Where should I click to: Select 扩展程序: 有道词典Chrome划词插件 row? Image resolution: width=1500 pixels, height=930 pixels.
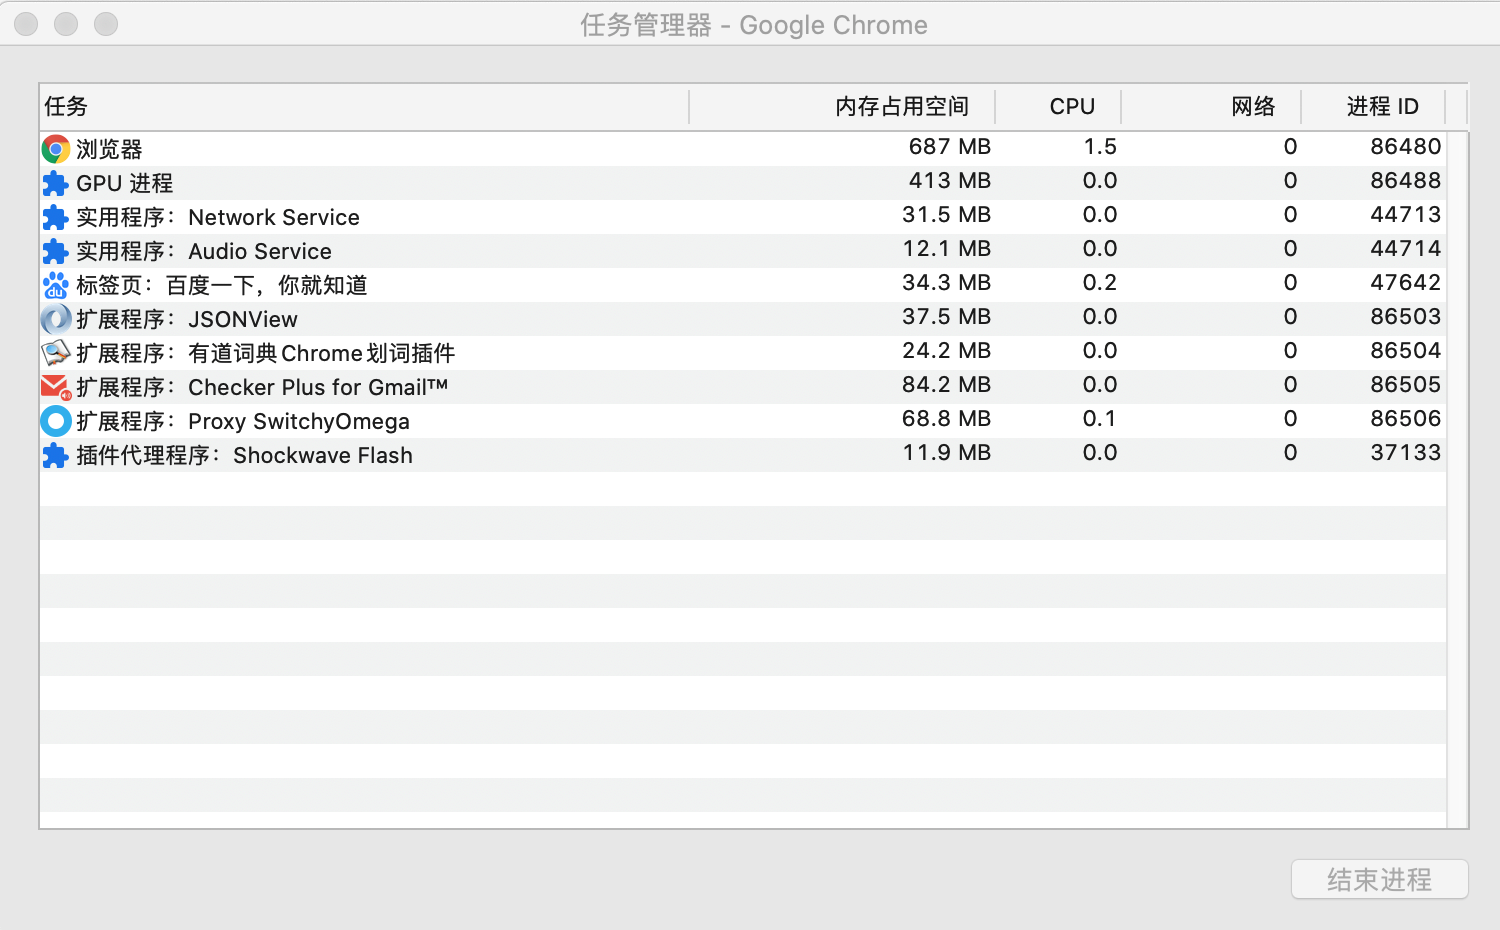743,353
